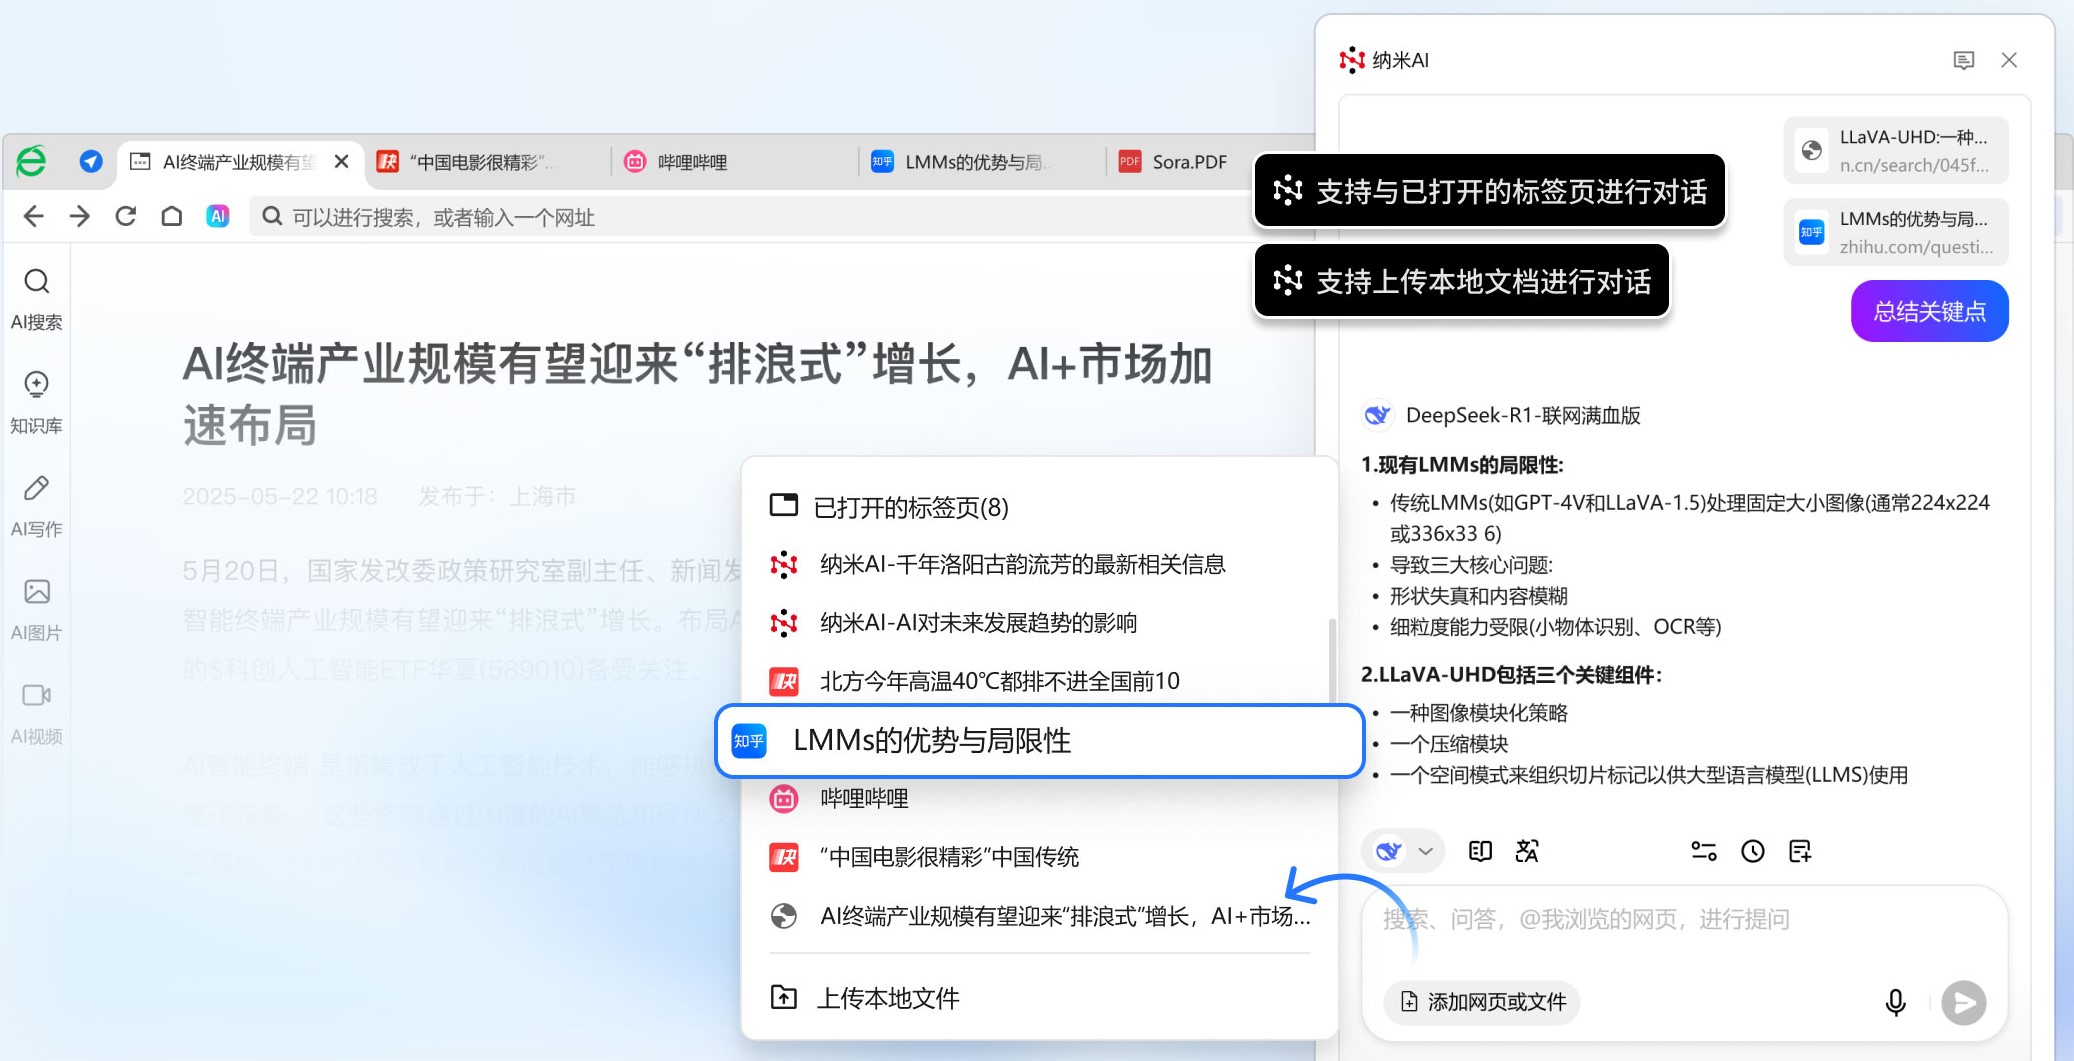Open the AI写作 tool

[x=37, y=505]
